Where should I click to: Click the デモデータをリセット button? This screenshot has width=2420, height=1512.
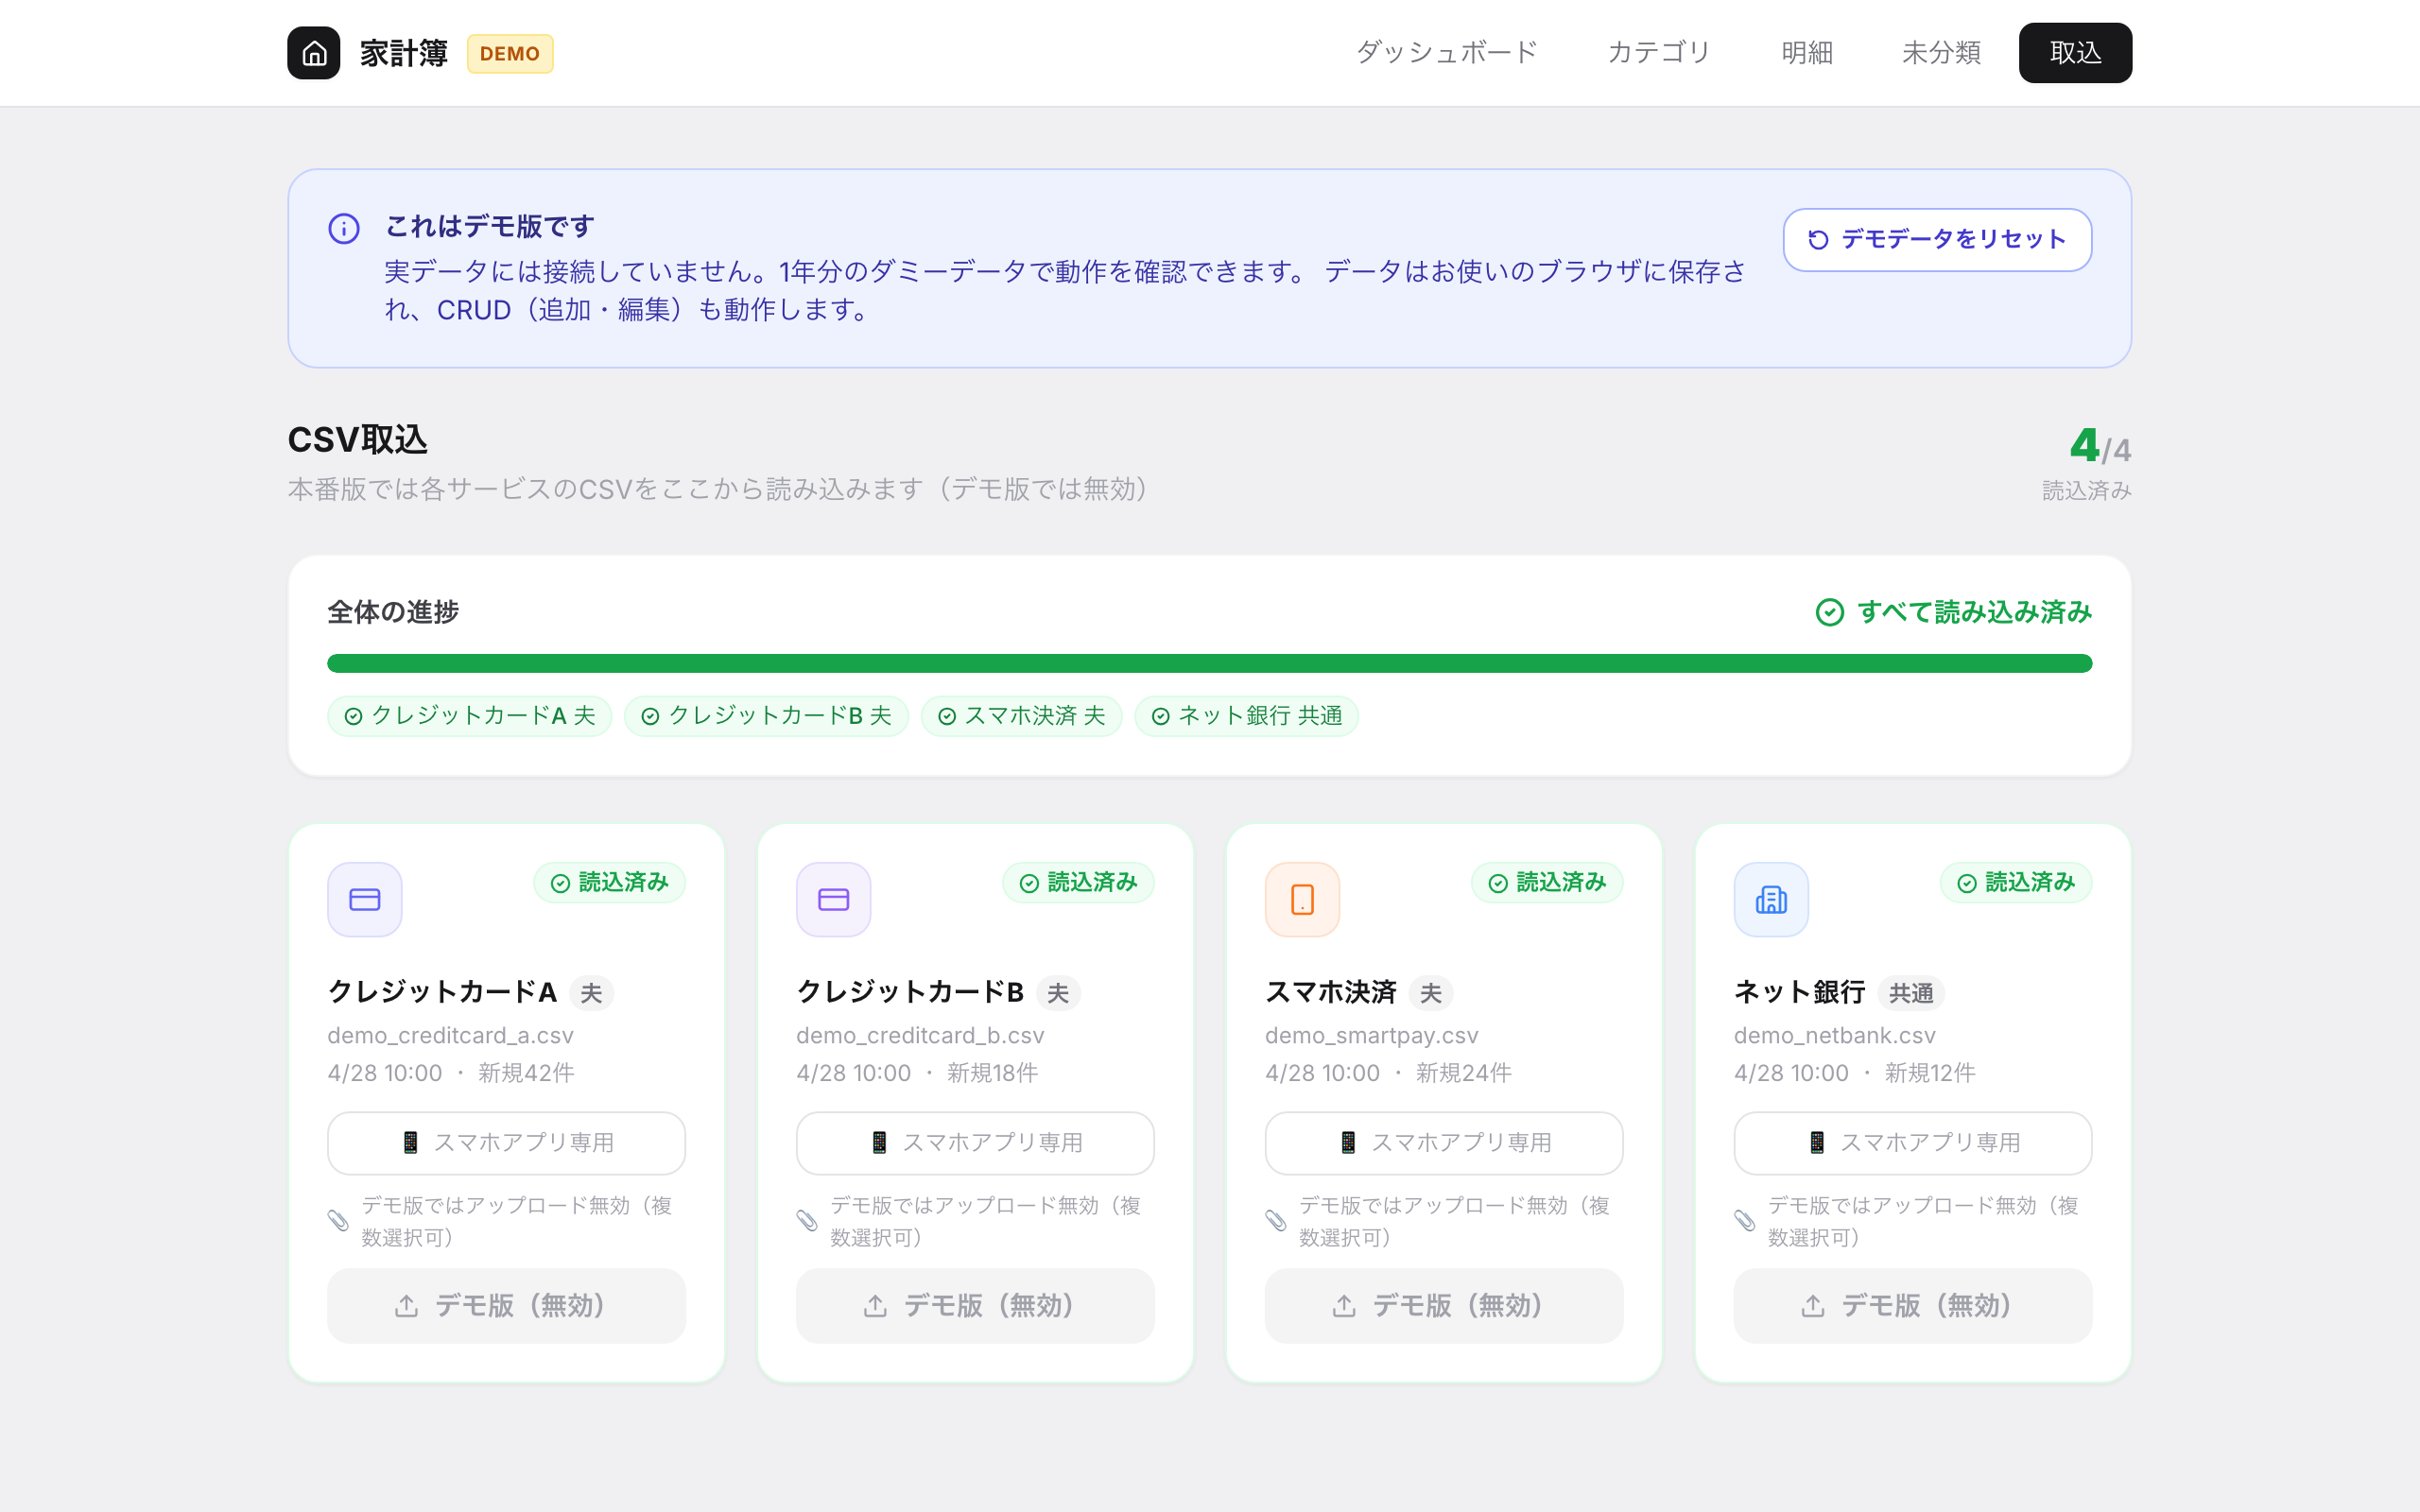point(1937,240)
